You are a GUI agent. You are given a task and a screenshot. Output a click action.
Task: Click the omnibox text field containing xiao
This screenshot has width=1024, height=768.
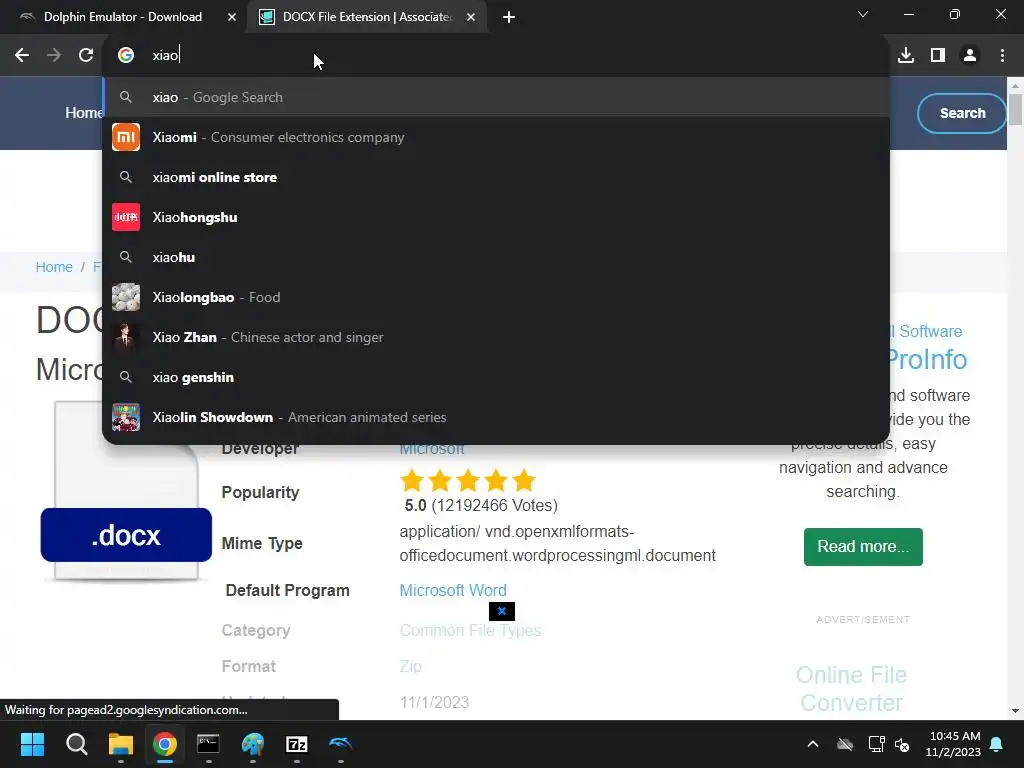tap(496, 56)
